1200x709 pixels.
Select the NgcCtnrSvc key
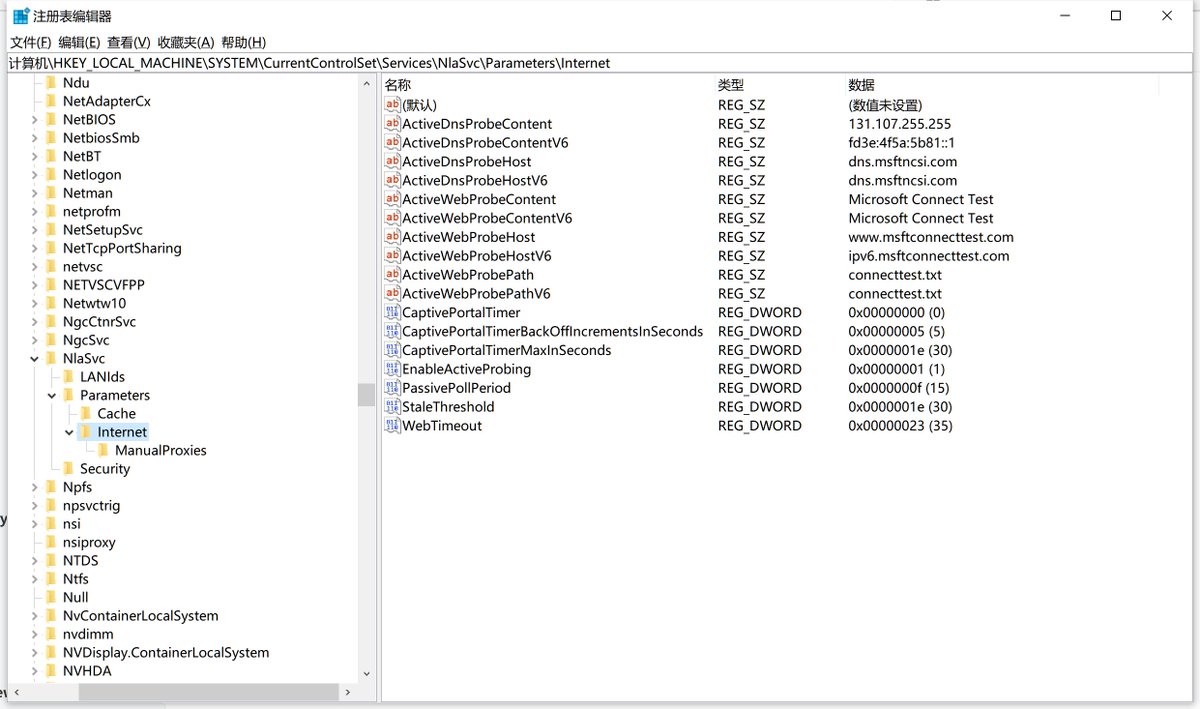[99, 322]
